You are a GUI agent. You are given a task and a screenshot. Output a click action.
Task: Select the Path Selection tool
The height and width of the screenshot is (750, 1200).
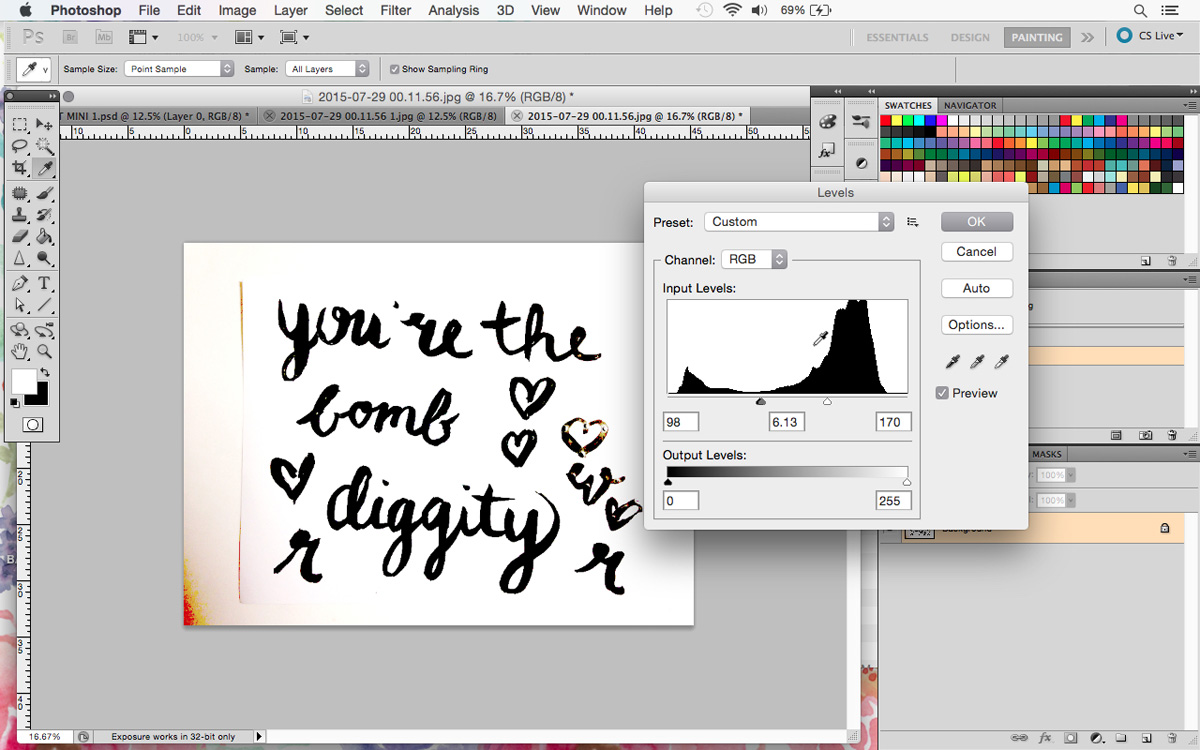tap(19, 306)
